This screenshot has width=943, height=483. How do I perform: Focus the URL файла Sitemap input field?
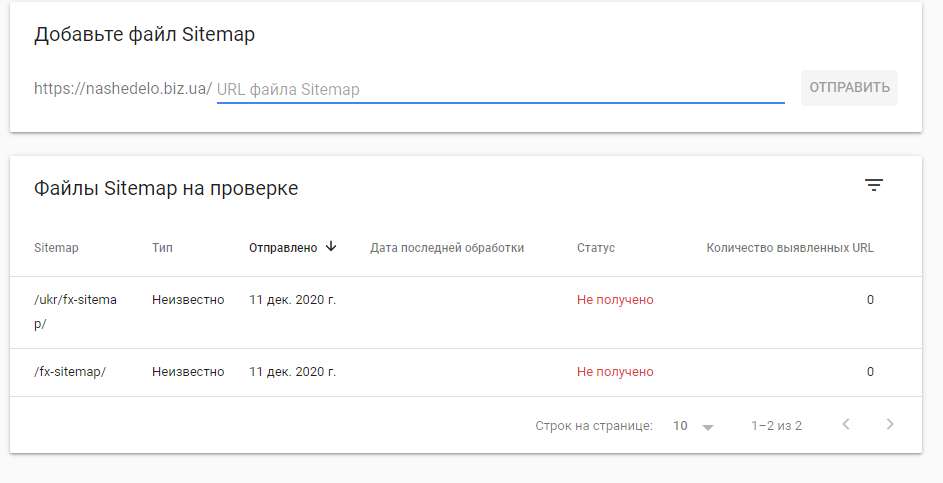click(500, 90)
